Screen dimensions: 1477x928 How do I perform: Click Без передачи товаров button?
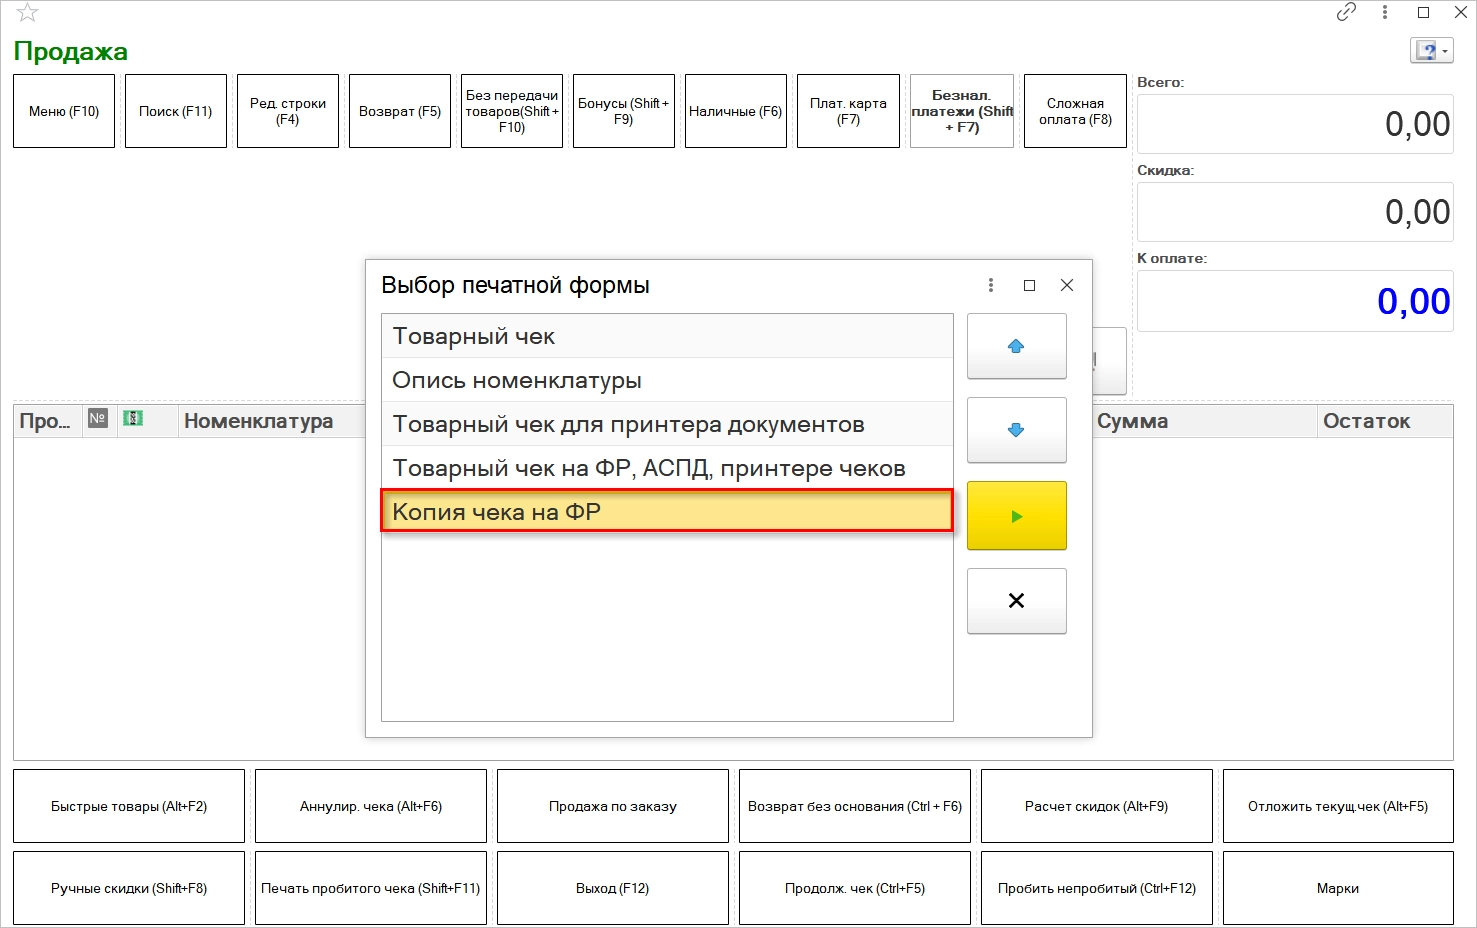click(512, 111)
